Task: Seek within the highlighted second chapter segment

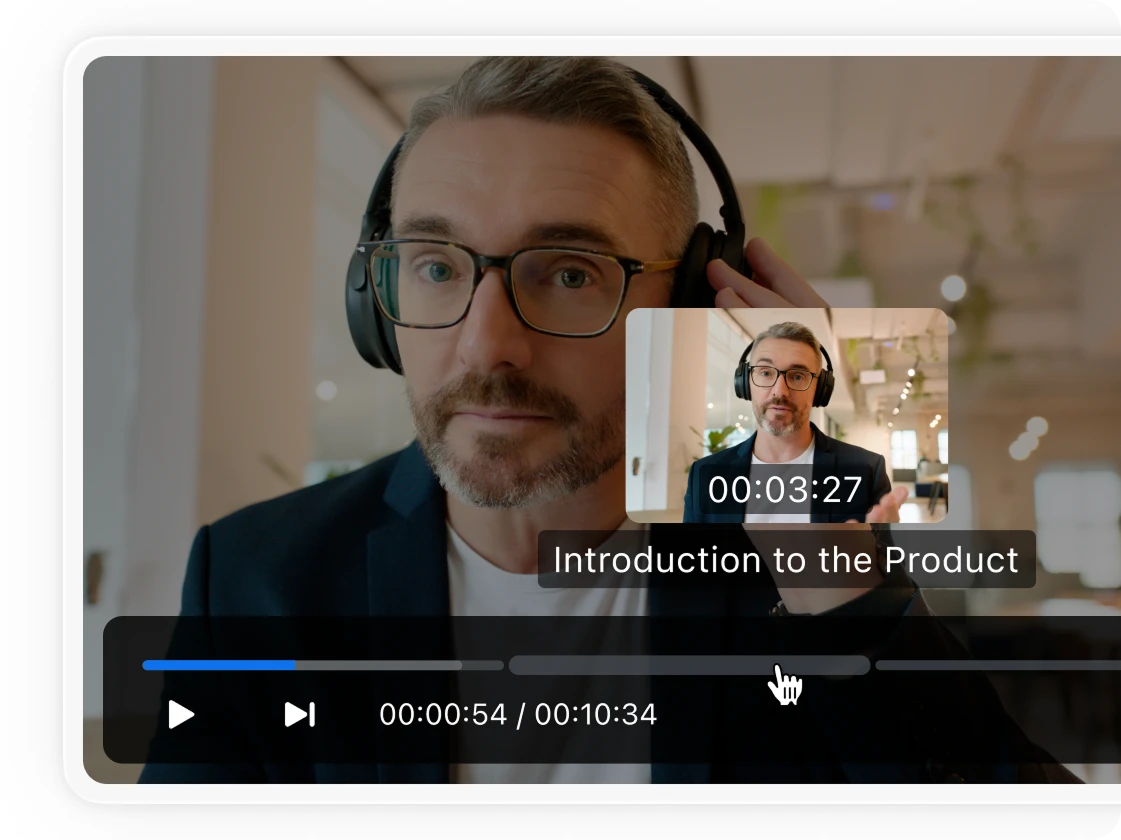Action: pos(689,666)
